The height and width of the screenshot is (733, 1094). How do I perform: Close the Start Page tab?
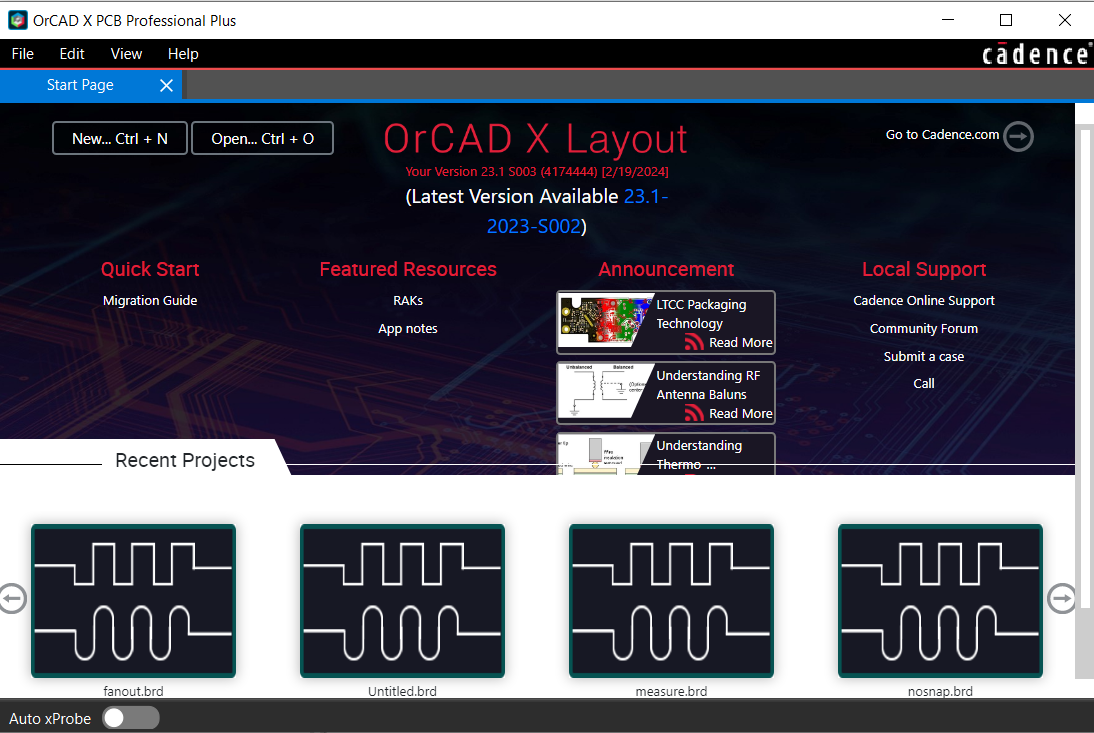click(x=166, y=85)
